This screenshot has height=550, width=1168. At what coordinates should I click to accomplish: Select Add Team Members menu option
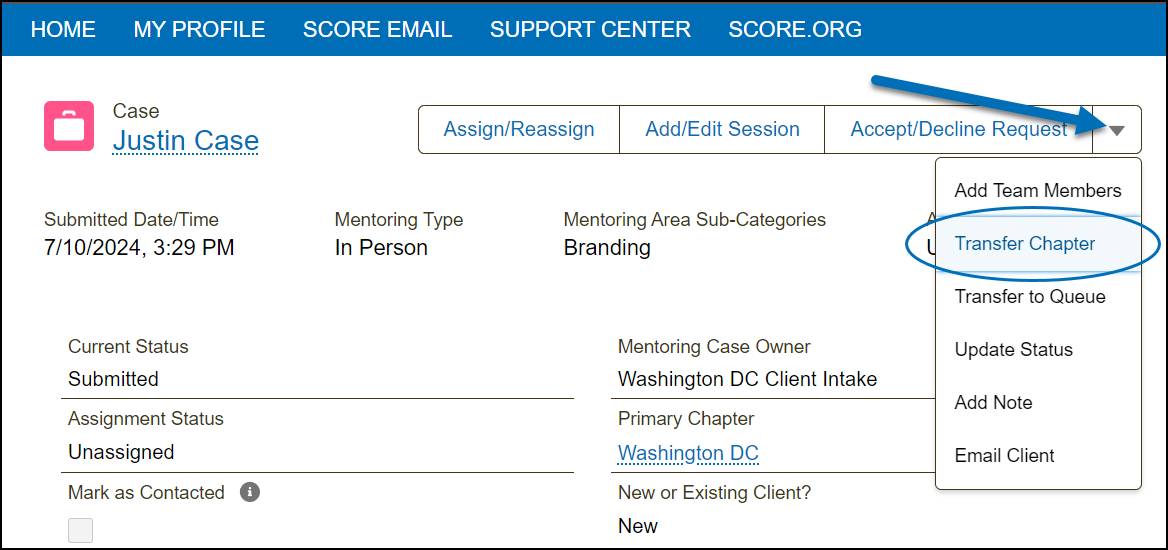click(1037, 190)
